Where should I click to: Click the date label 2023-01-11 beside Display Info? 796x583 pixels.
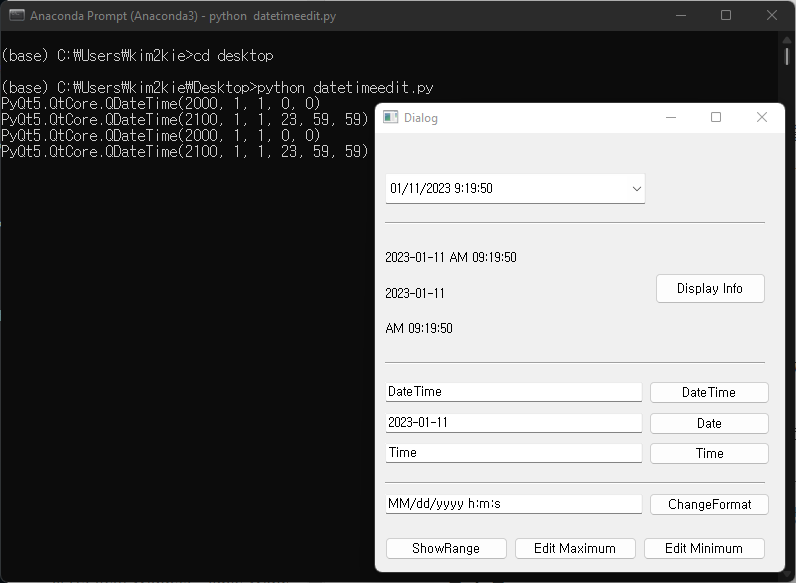(415, 294)
